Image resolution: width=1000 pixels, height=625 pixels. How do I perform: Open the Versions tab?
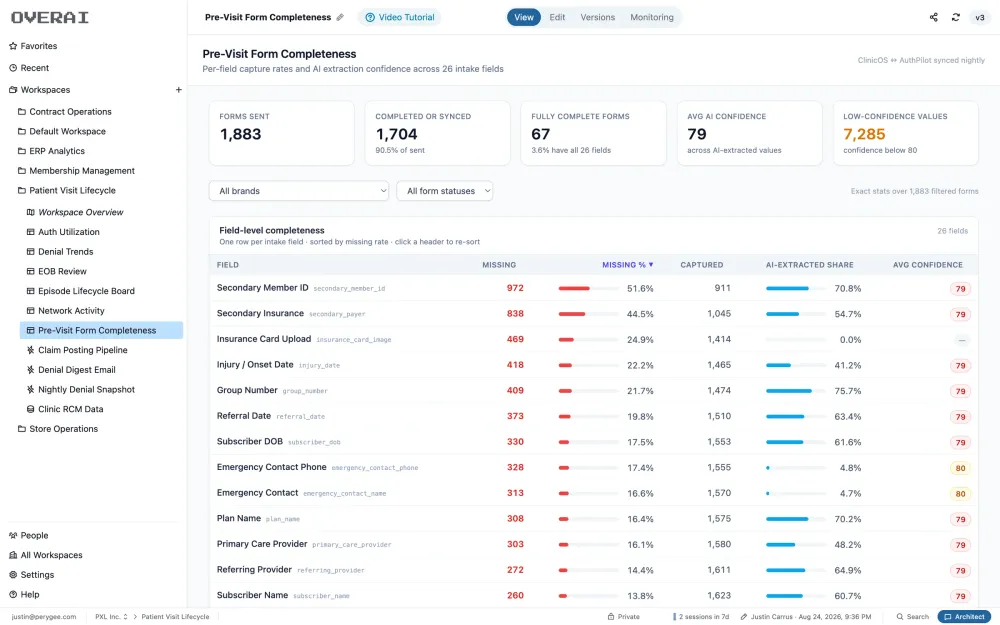point(598,17)
